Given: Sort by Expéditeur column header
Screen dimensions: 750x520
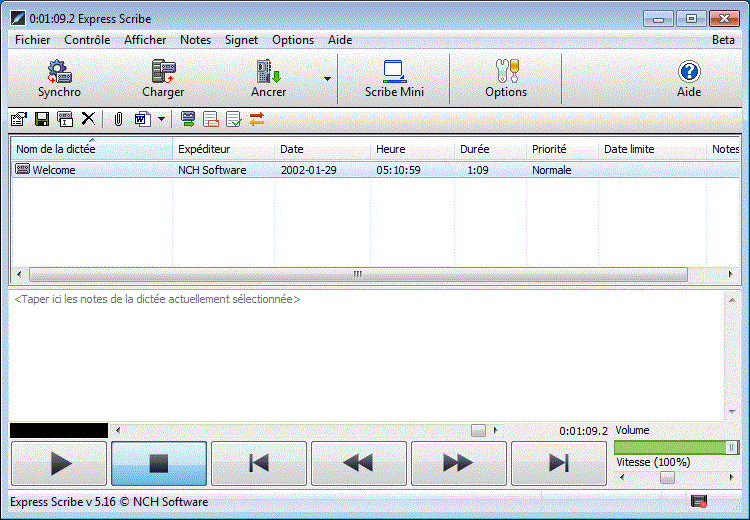Looking at the screenshot, I should click(x=223, y=149).
